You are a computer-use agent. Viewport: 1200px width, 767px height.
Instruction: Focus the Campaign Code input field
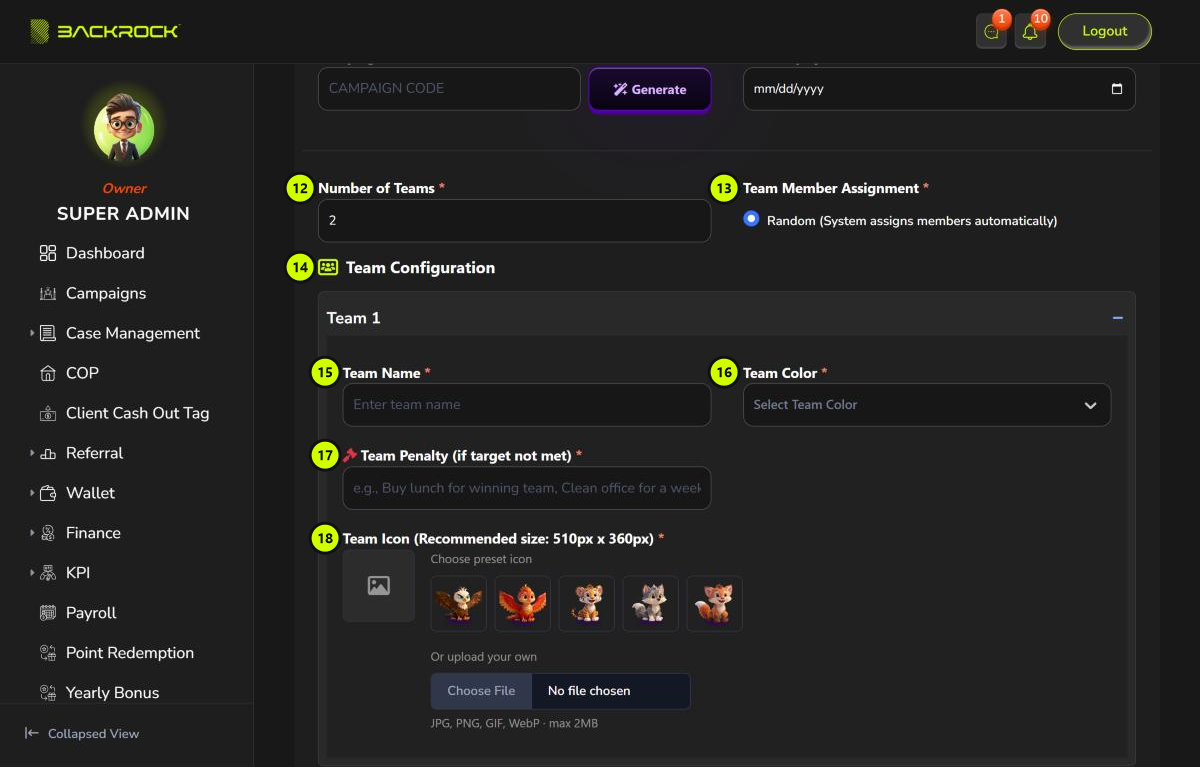pyautogui.click(x=449, y=88)
